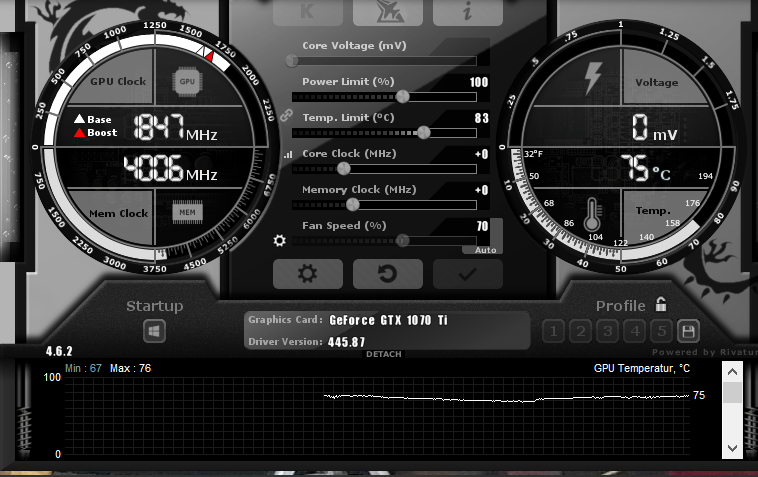The height and width of the screenshot is (477, 758).
Task: Click the Fan Speed slider handle
Action: coord(402,240)
